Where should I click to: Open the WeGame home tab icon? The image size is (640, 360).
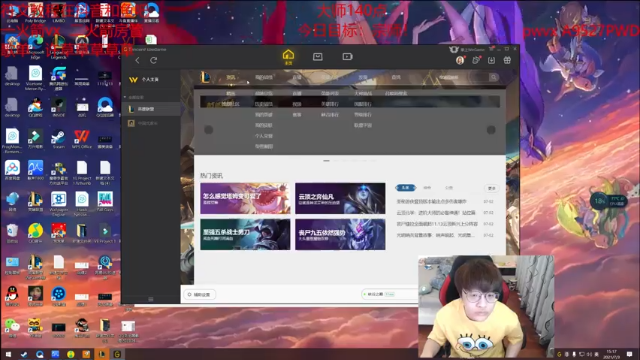[x=288, y=56]
